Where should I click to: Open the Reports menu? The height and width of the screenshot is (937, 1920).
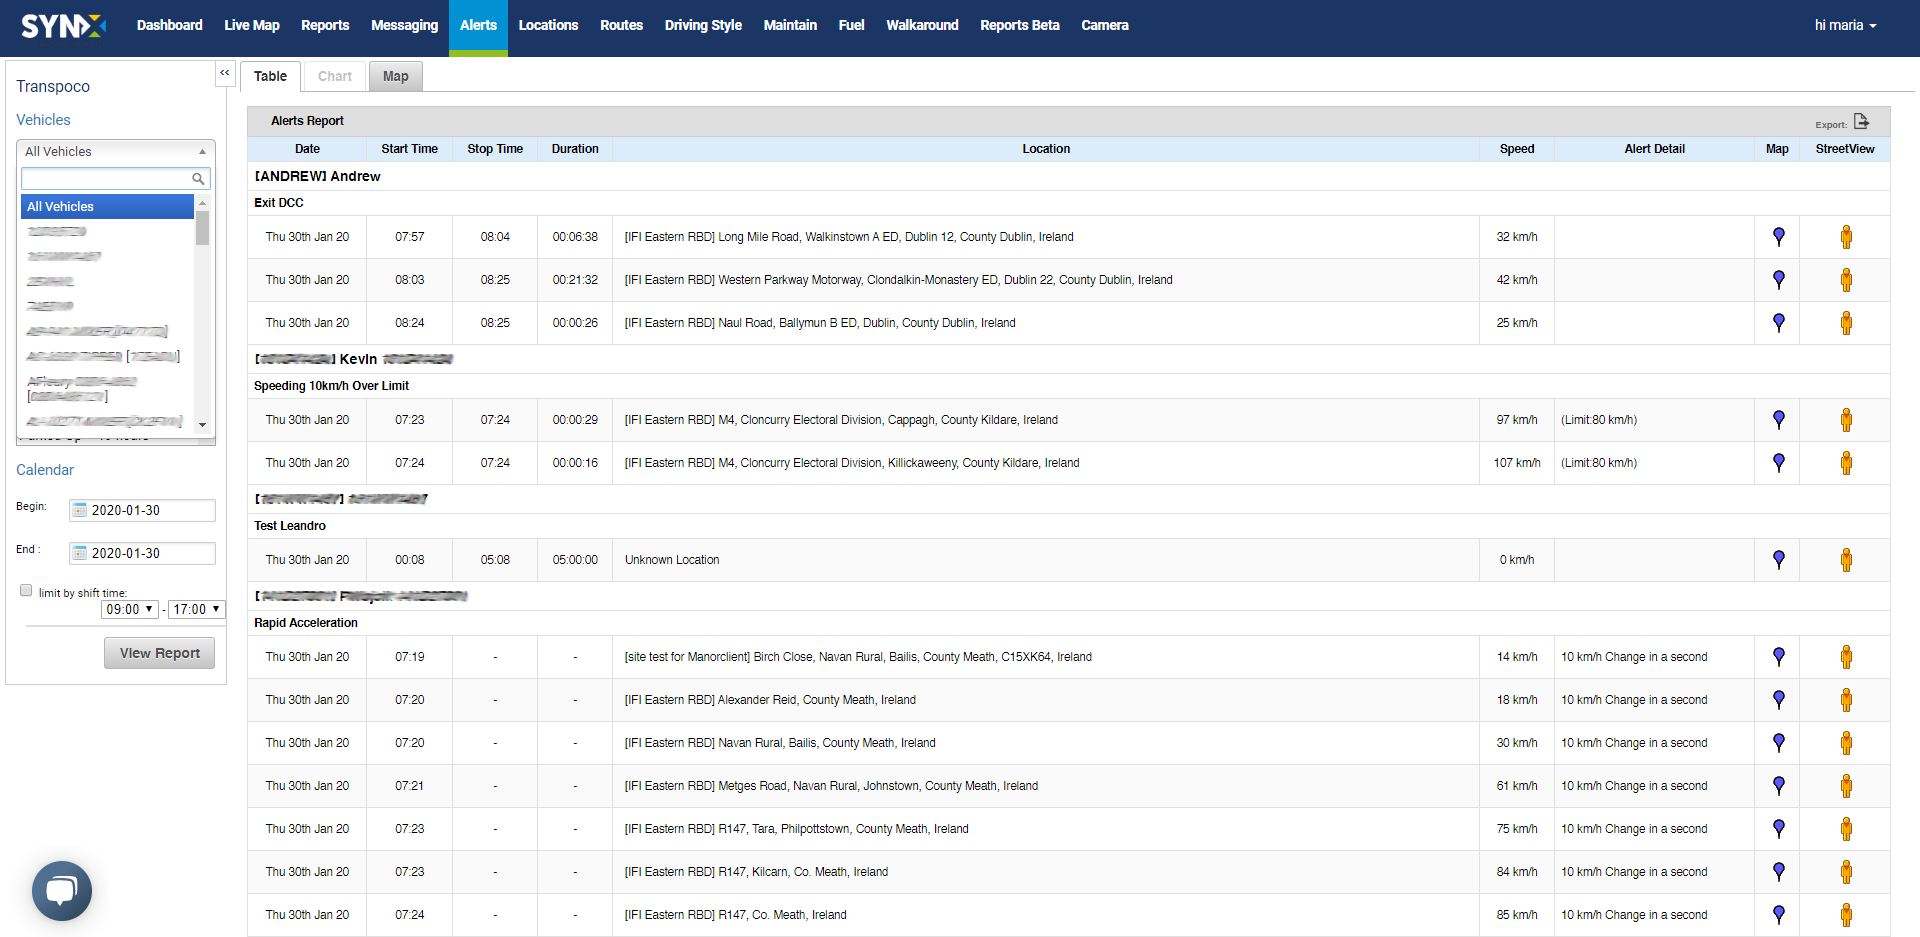[325, 25]
